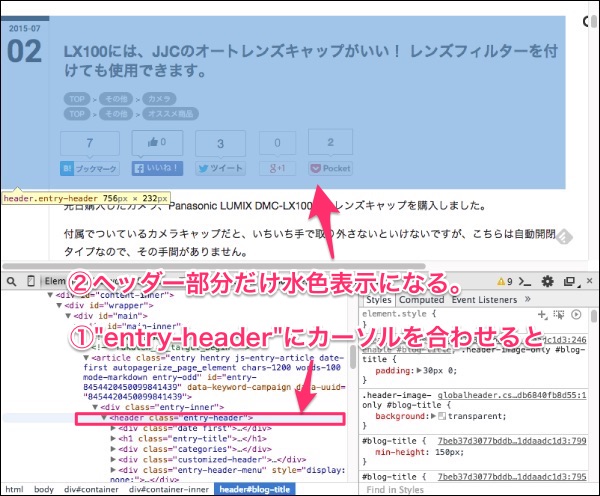Expand the div class="entry-header-menu" node
The height and width of the screenshot is (496, 600).
(x=113, y=470)
